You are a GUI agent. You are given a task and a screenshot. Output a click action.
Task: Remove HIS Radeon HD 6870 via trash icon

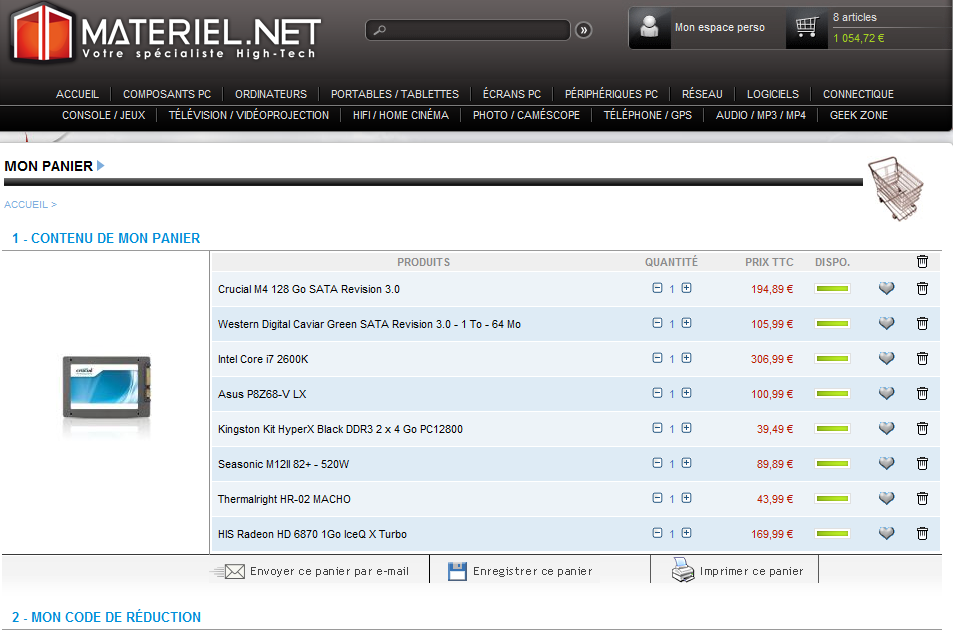click(x=922, y=534)
